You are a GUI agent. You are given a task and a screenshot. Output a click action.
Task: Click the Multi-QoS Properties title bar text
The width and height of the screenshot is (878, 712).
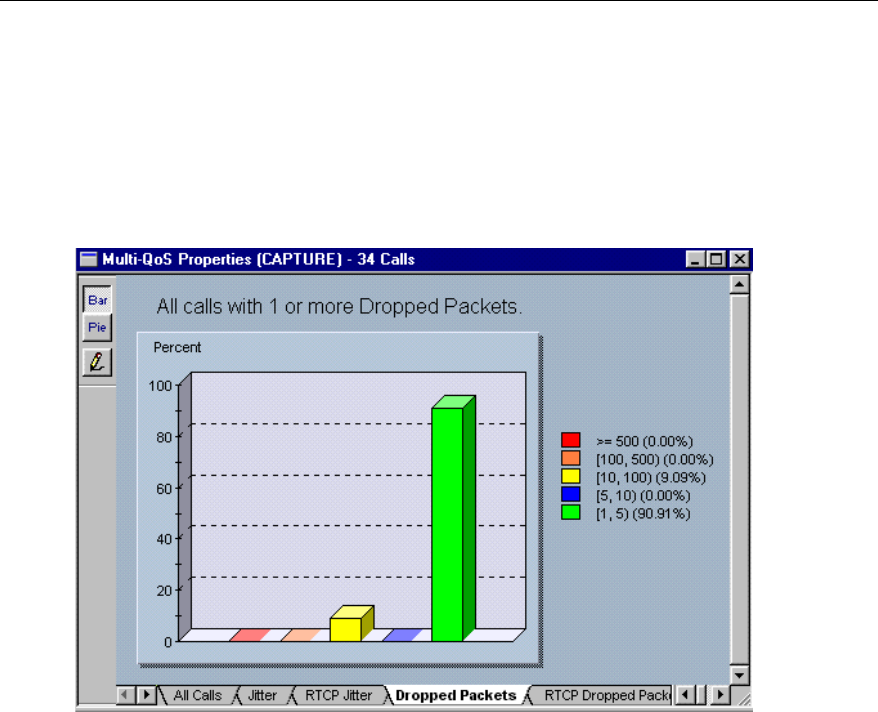point(258,259)
